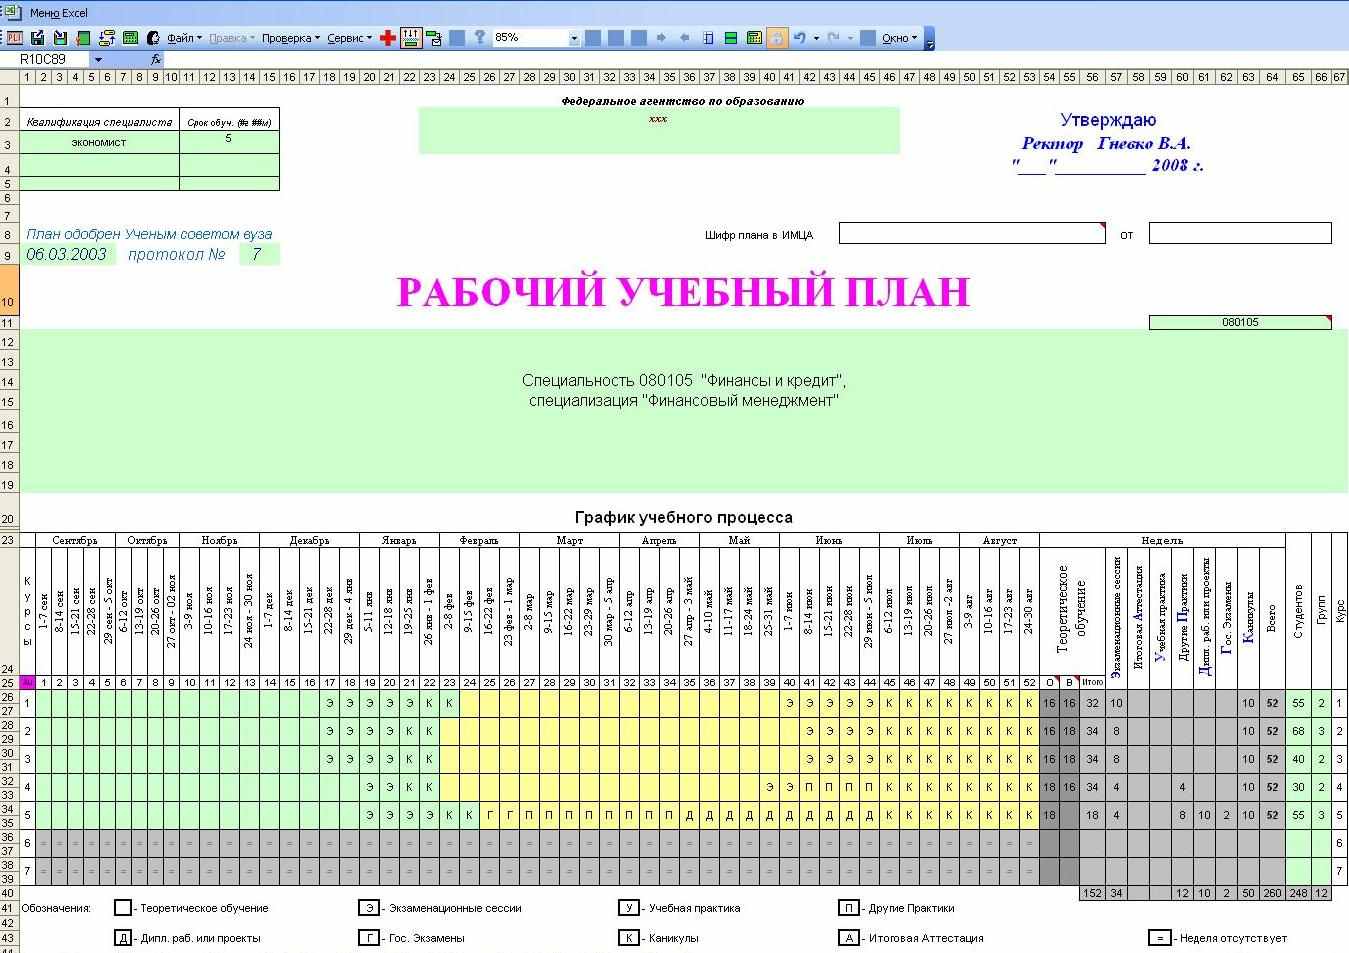The width and height of the screenshot is (1349, 953).
Task: Click the undo arrow icon
Action: coord(799,38)
